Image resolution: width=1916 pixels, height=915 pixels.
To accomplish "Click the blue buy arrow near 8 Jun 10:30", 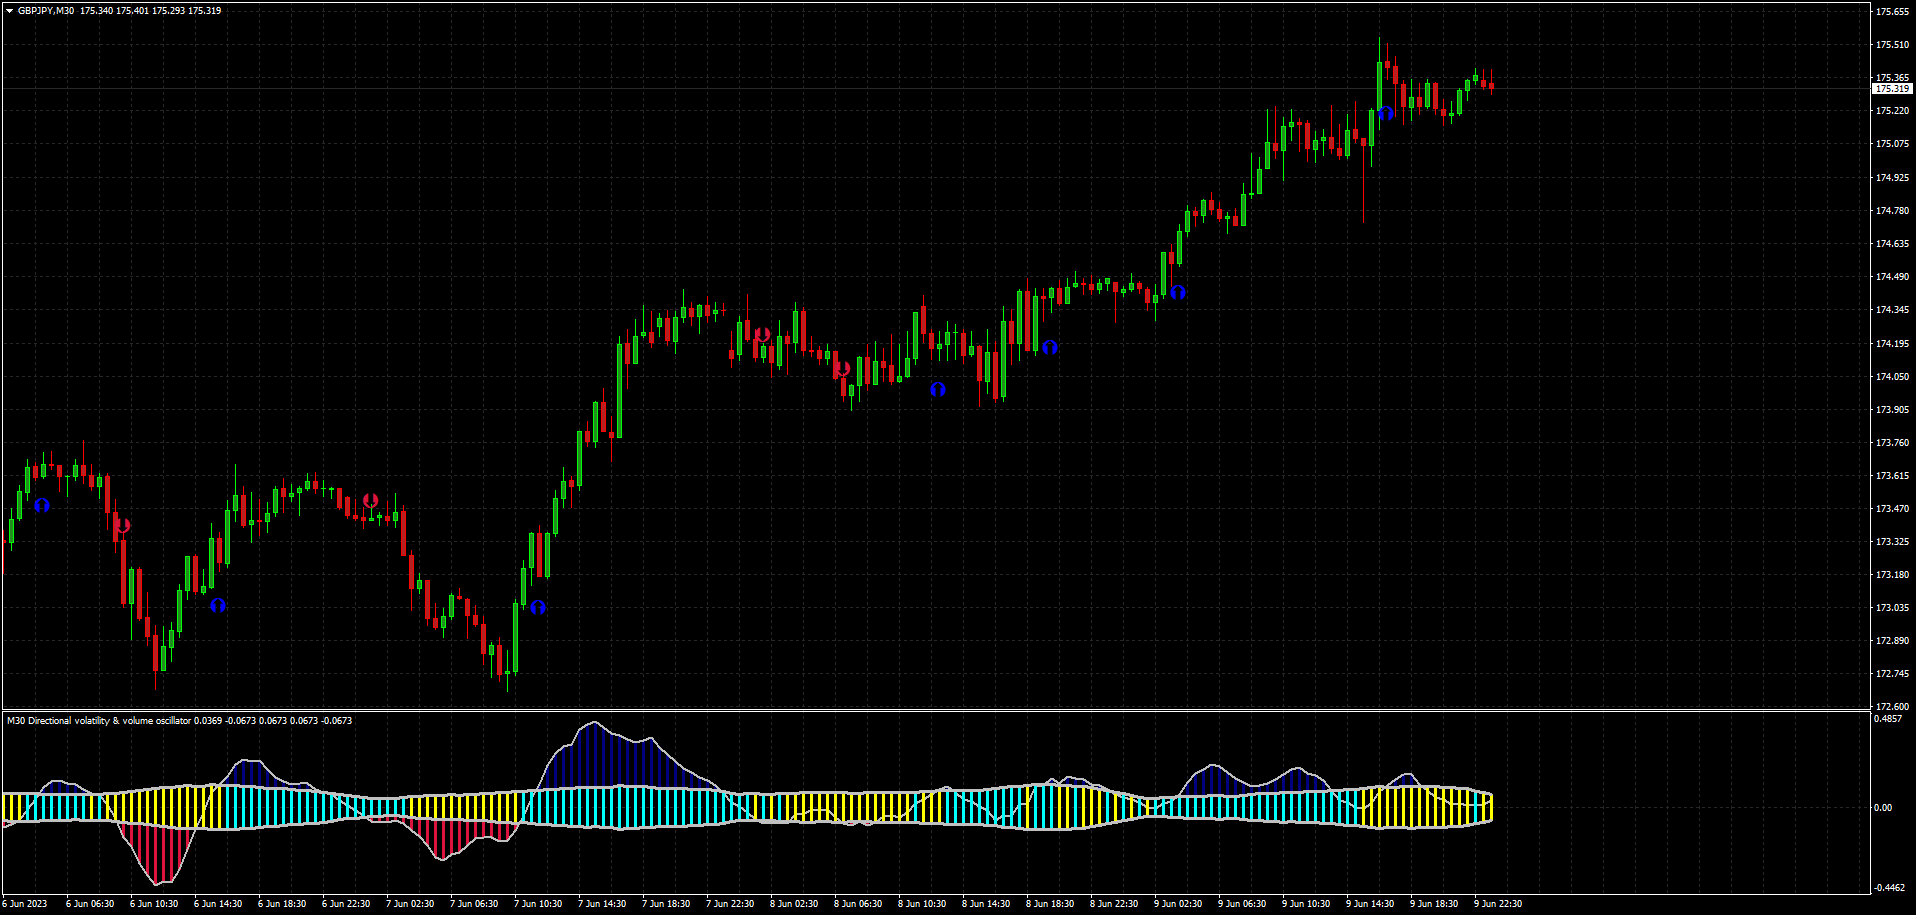I will pyautogui.click(x=938, y=389).
